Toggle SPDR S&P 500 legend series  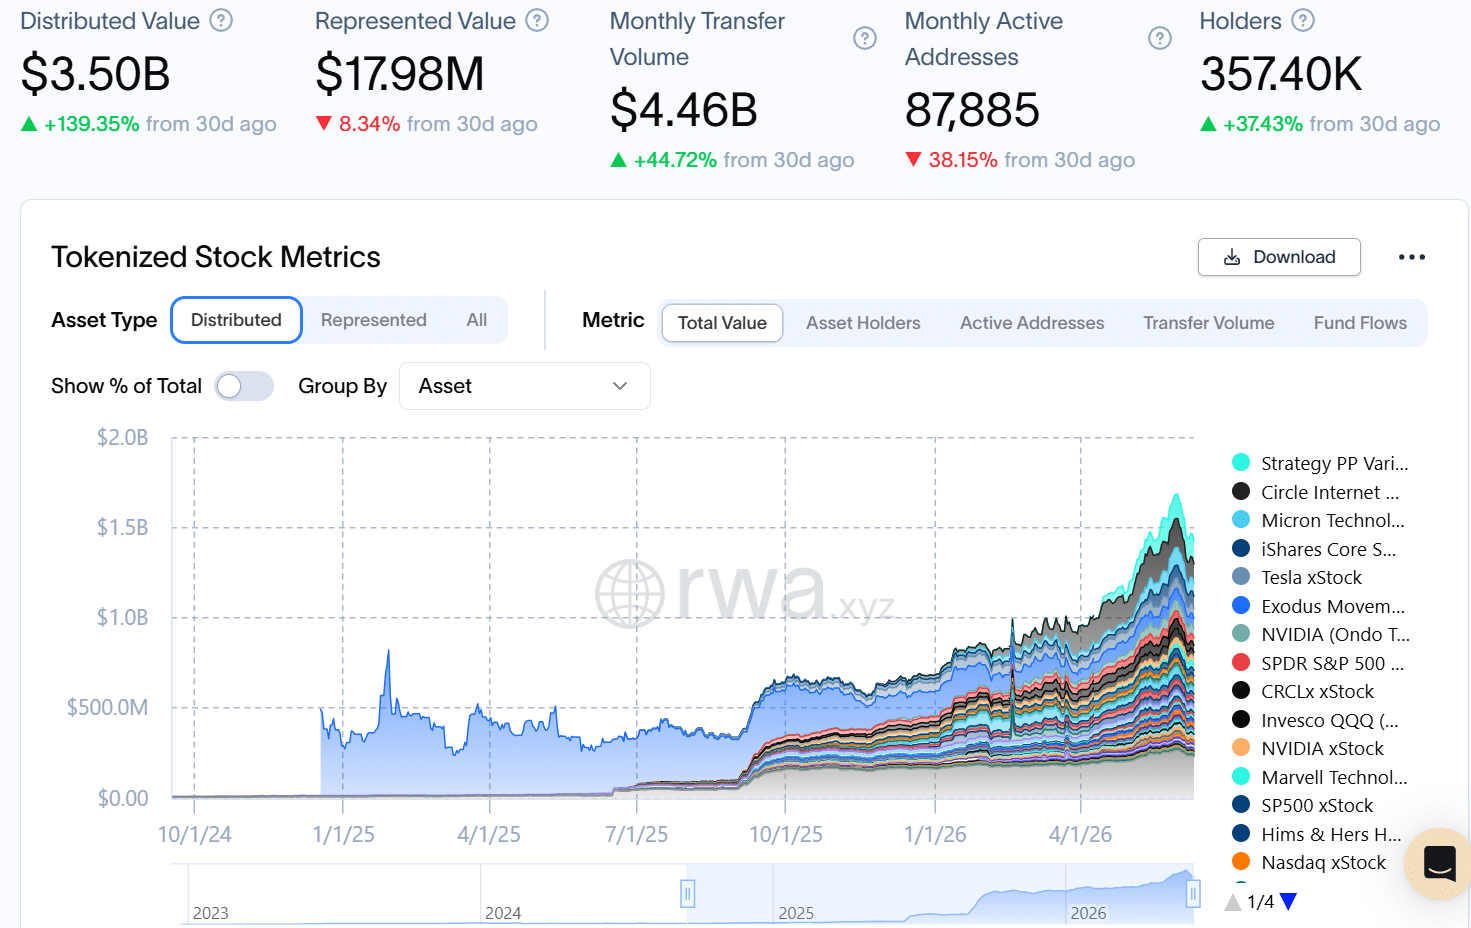1318,662
